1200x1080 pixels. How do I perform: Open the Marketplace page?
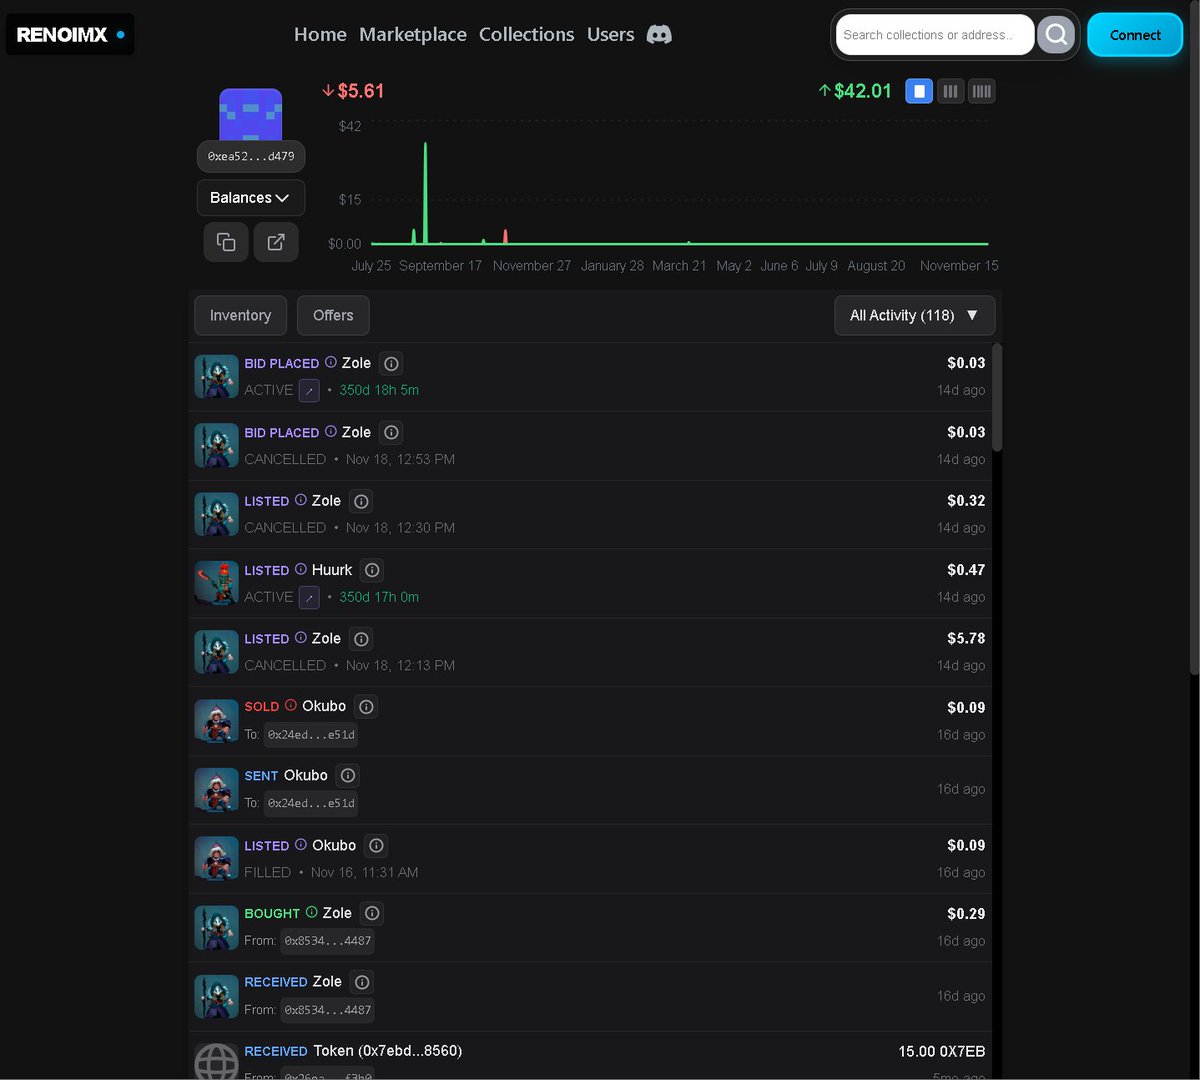point(413,35)
